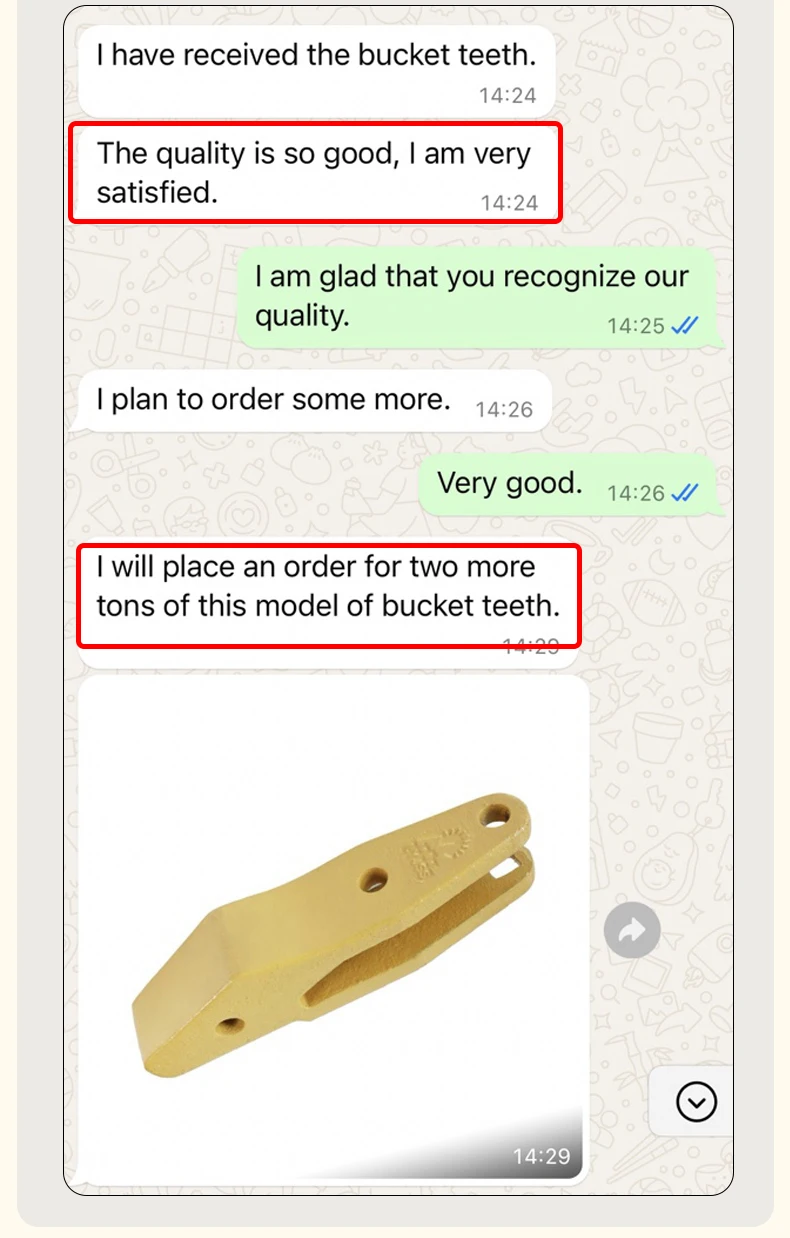Click the 14:24 time under 'very satisfied'

point(509,203)
